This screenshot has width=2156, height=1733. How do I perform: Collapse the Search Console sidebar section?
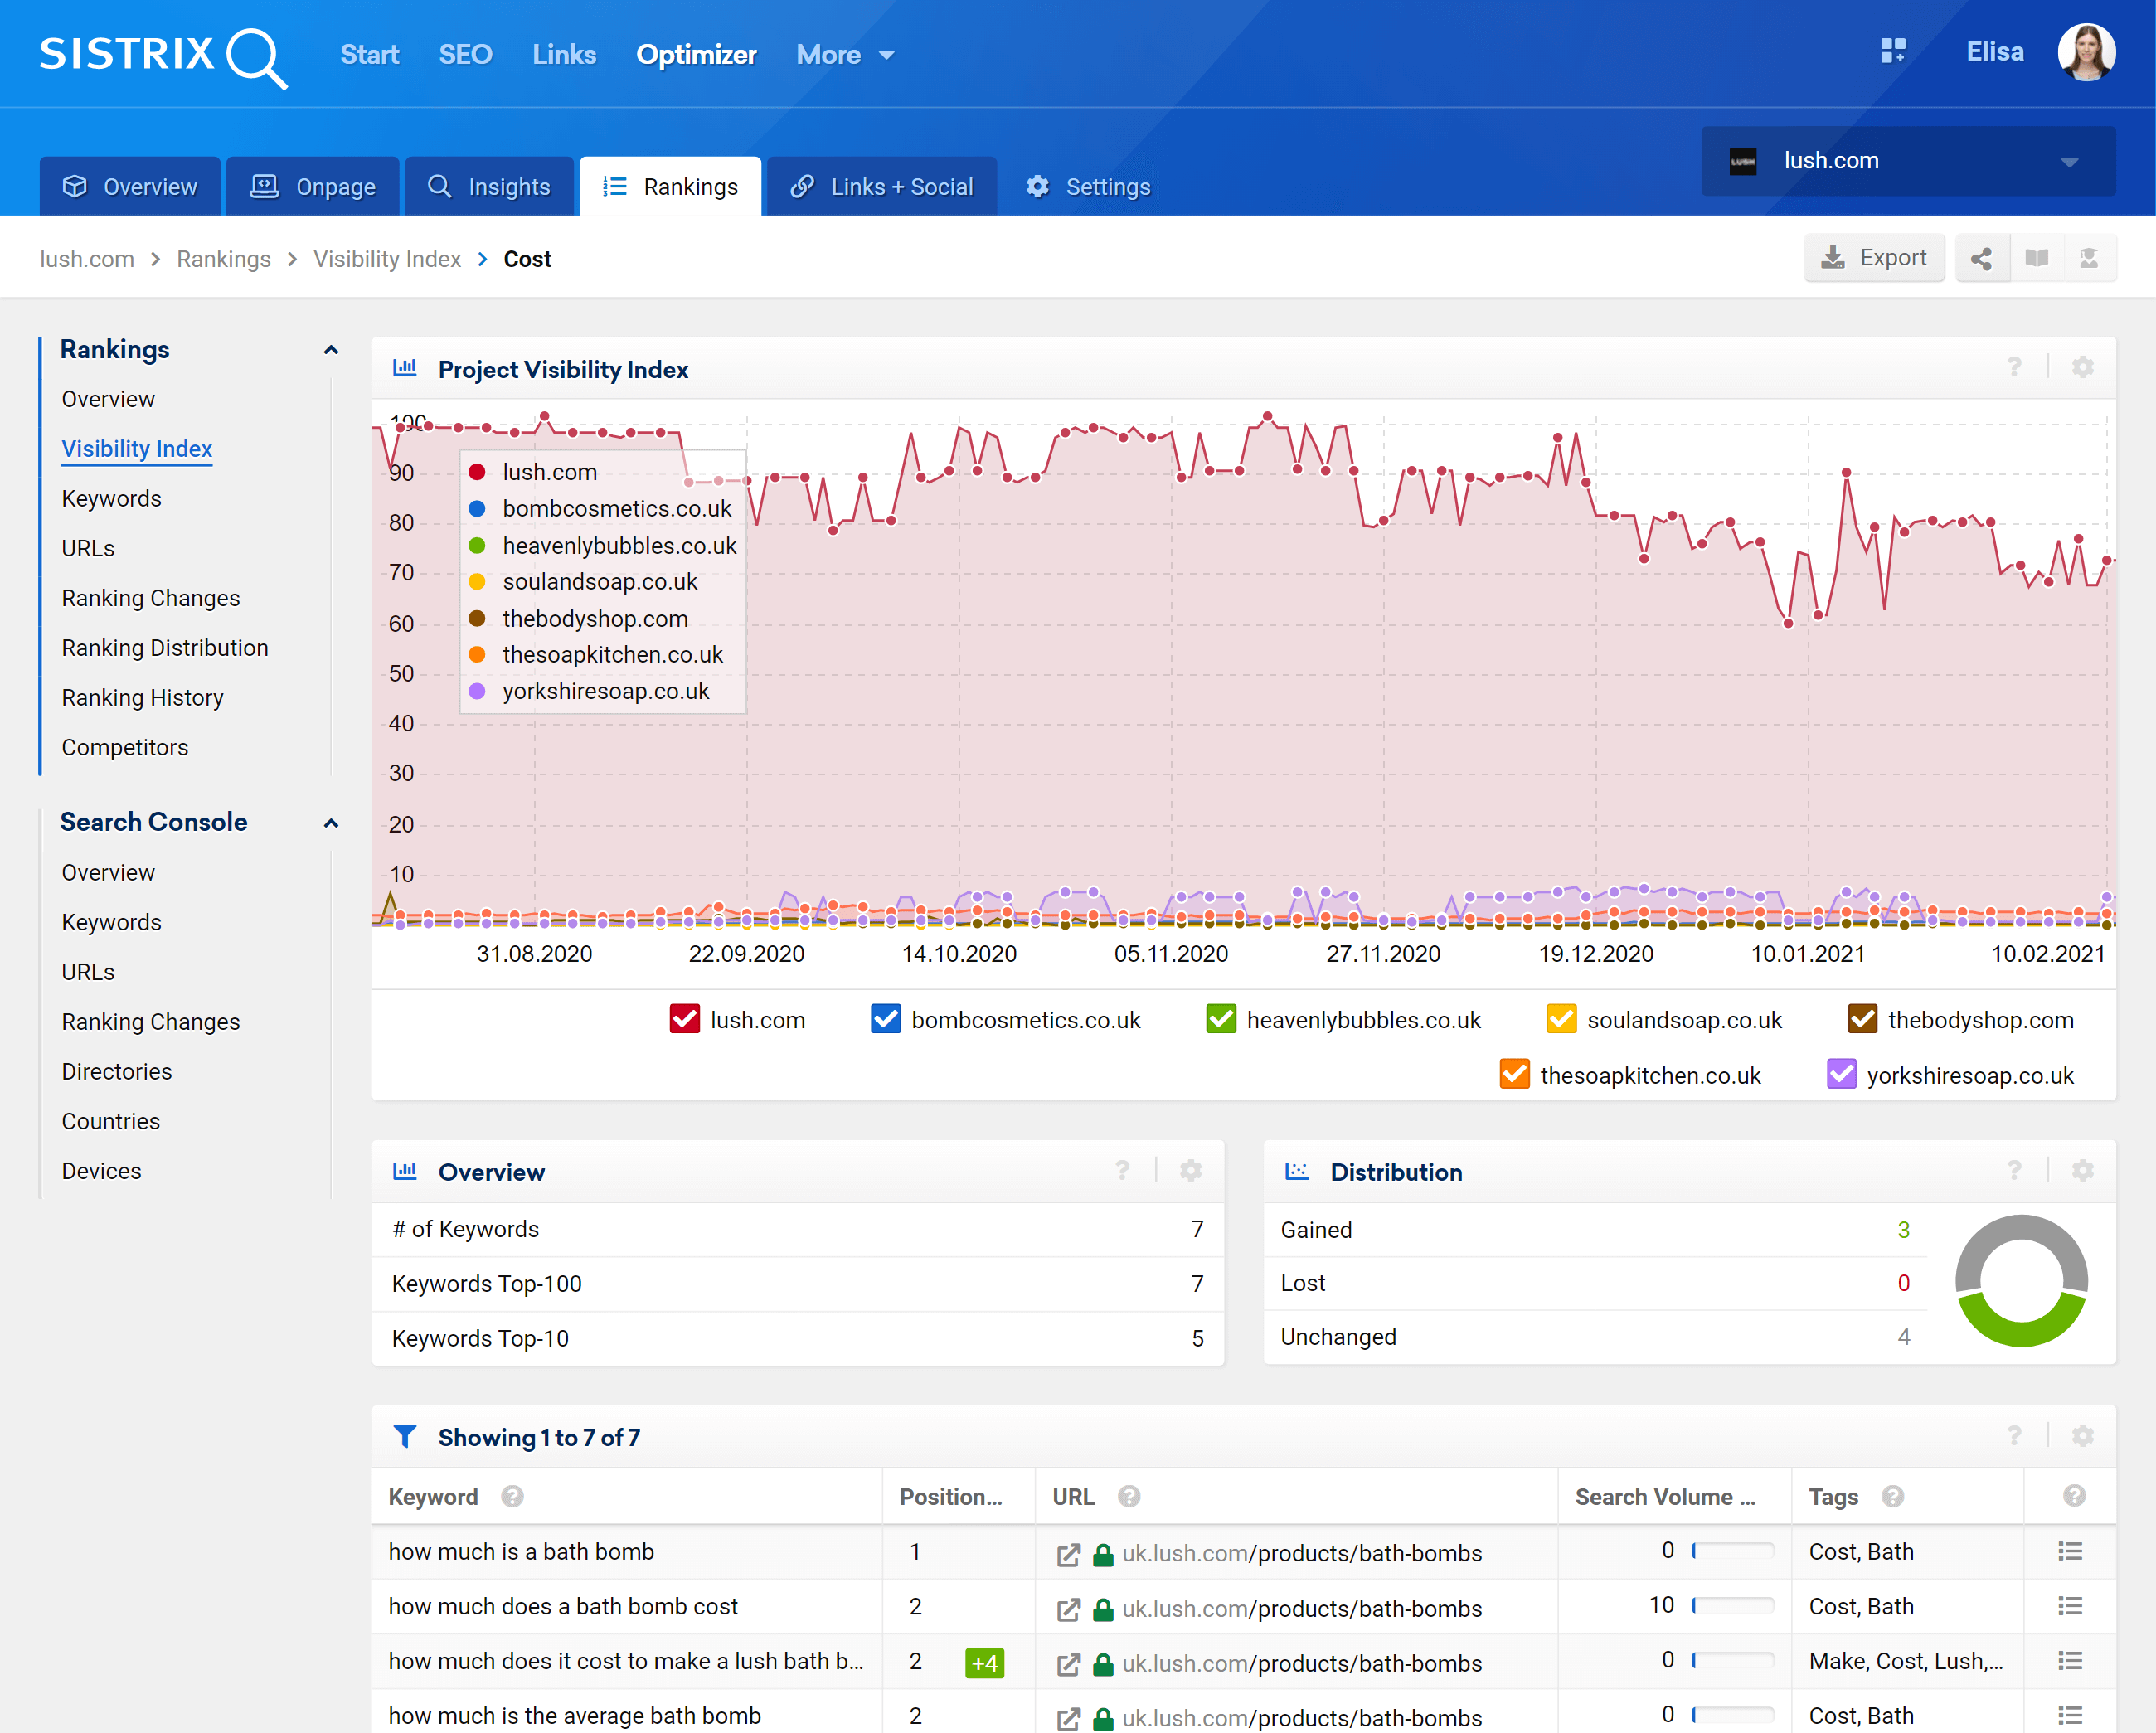coord(331,823)
